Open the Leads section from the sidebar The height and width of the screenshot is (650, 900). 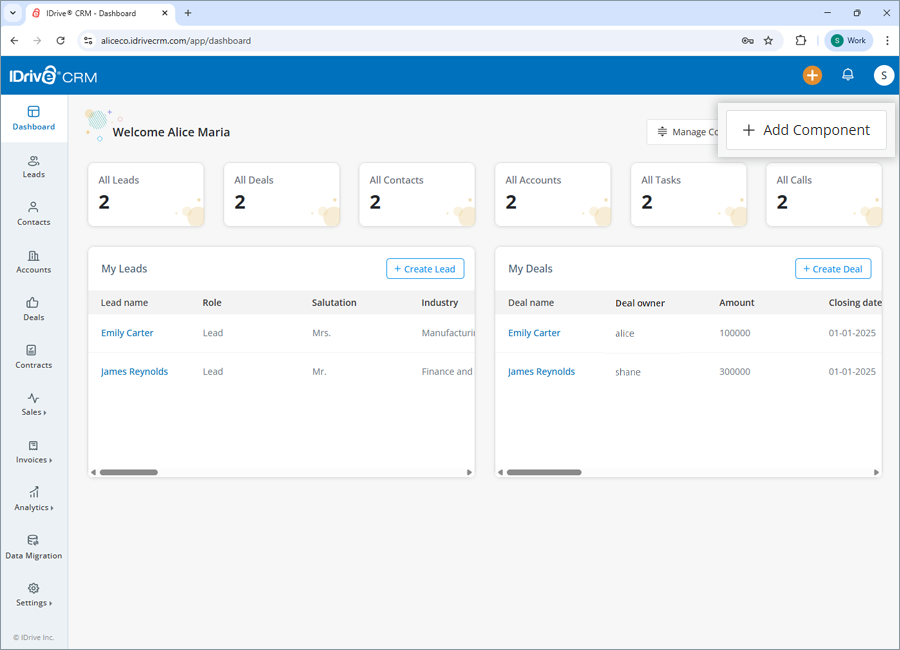click(33, 167)
